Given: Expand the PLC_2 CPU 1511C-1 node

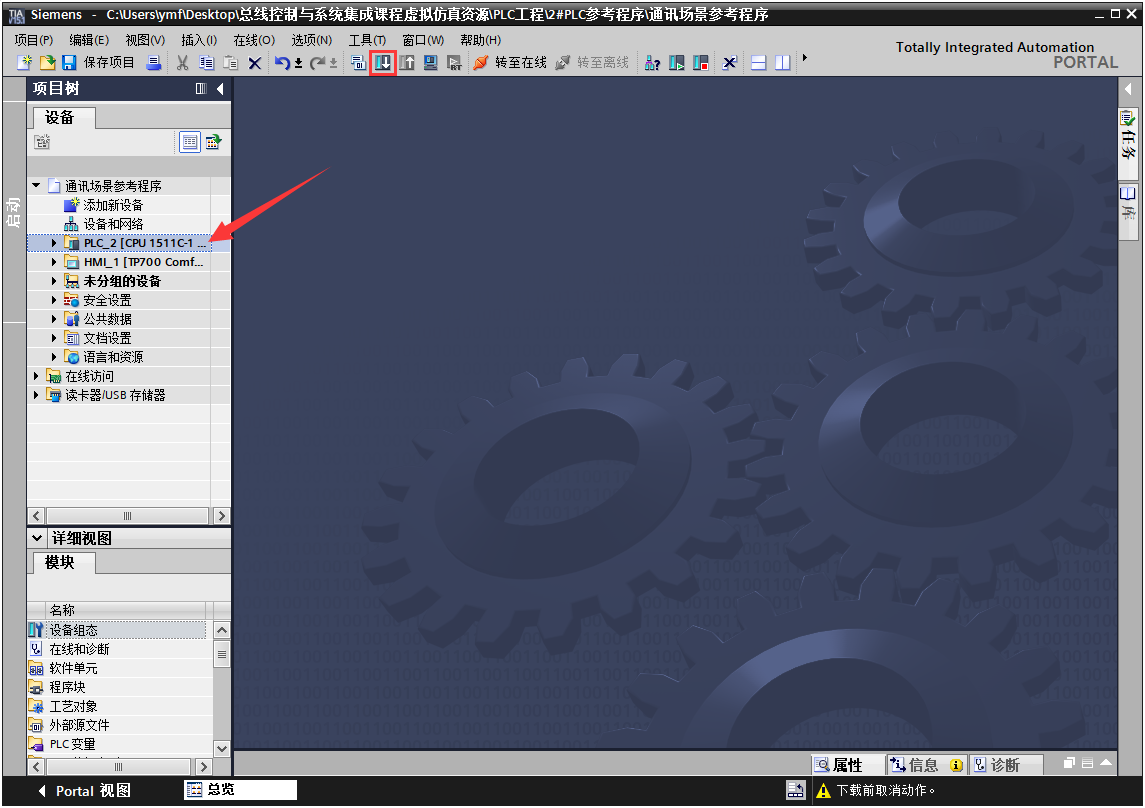Looking at the screenshot, I should [x=54, y=242].
